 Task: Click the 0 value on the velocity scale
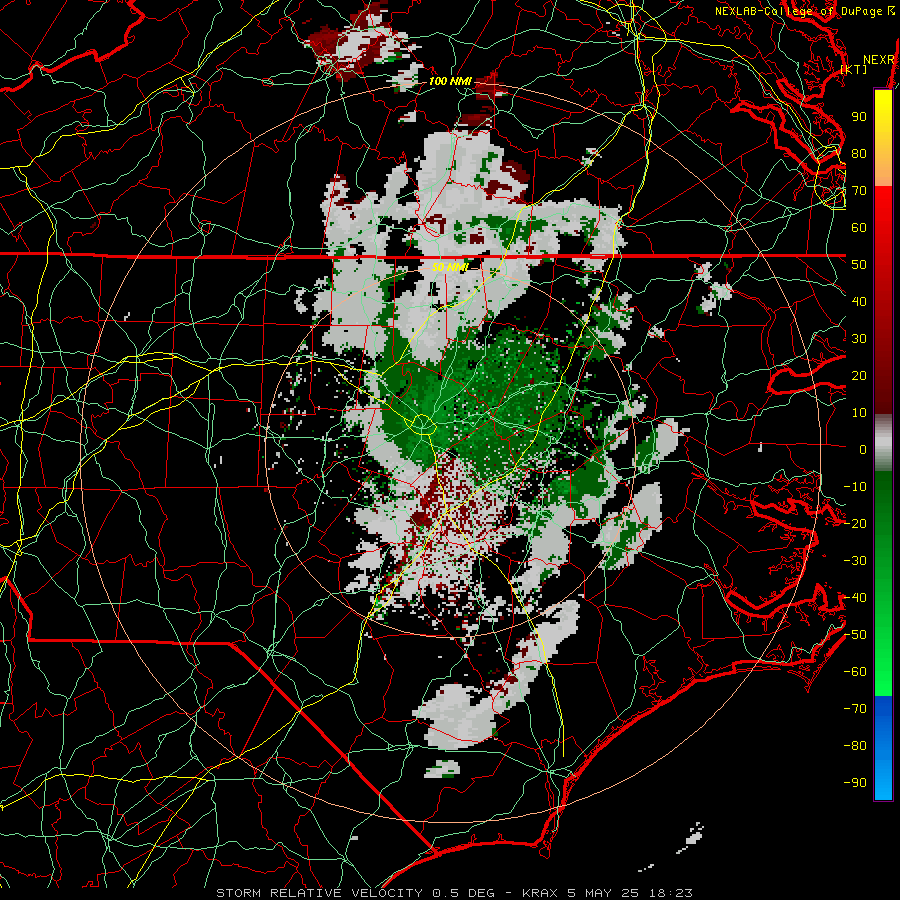click(x=863, y=449)
